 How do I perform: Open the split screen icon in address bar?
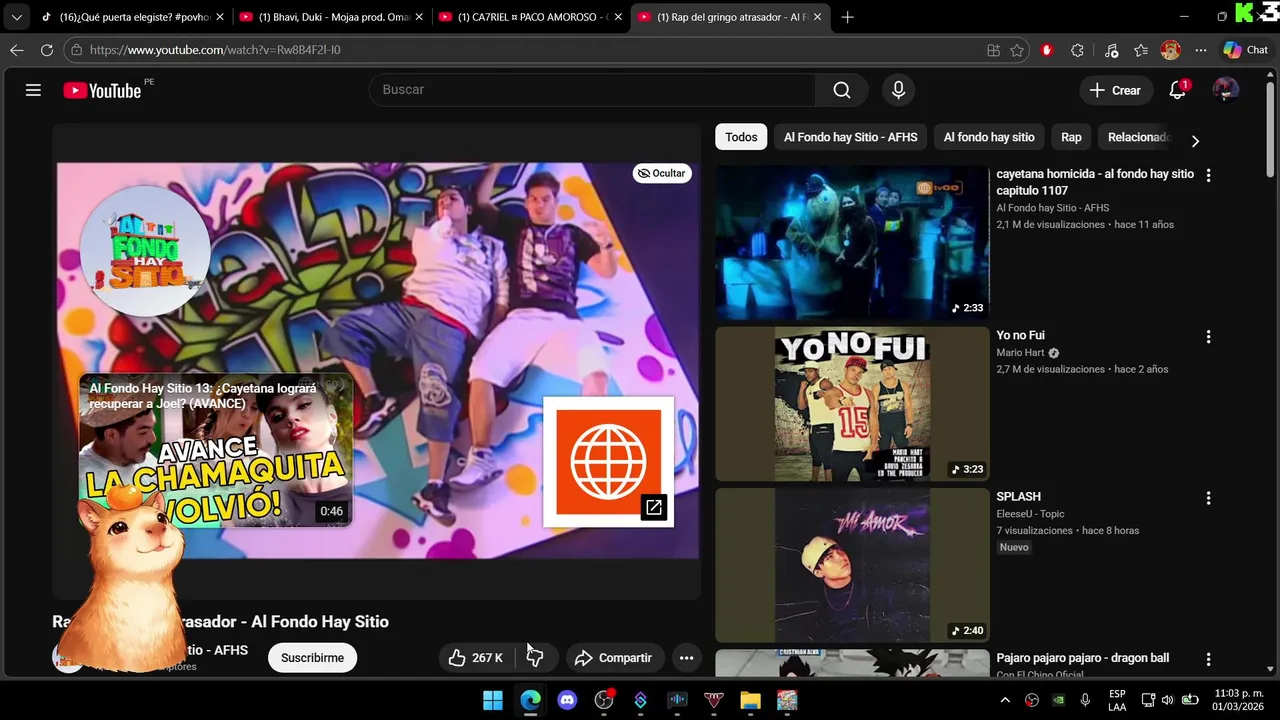[x=993, y=50]
